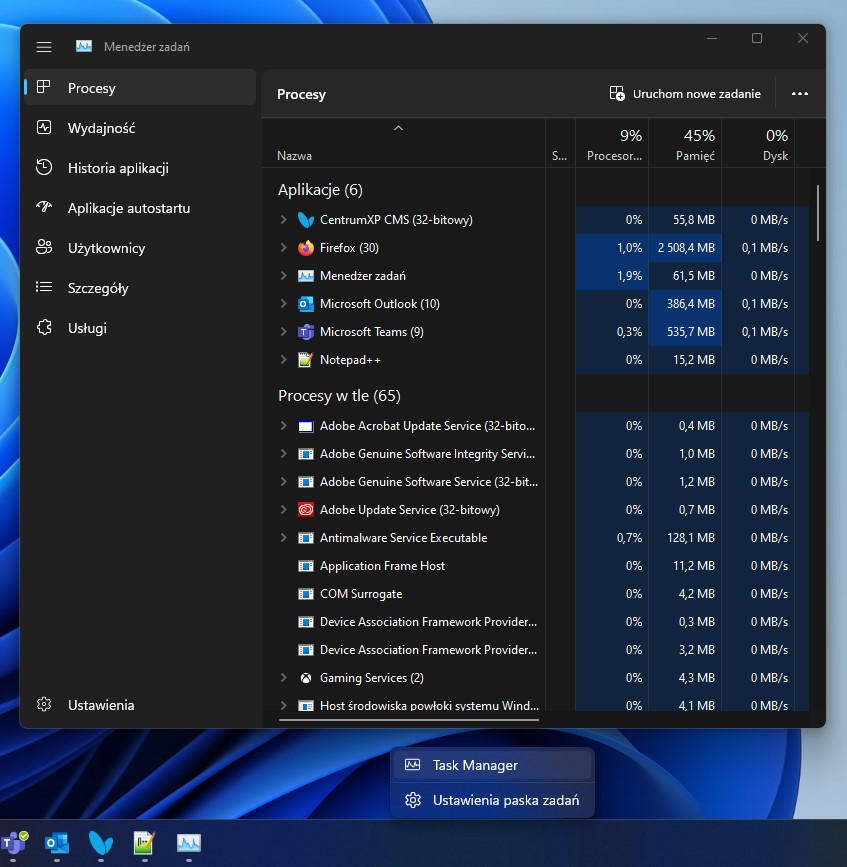This screenshot has width=847, height=867.
Task: Click the Firefox memory value 2 508,4 MB
Action: pos(686,248)
